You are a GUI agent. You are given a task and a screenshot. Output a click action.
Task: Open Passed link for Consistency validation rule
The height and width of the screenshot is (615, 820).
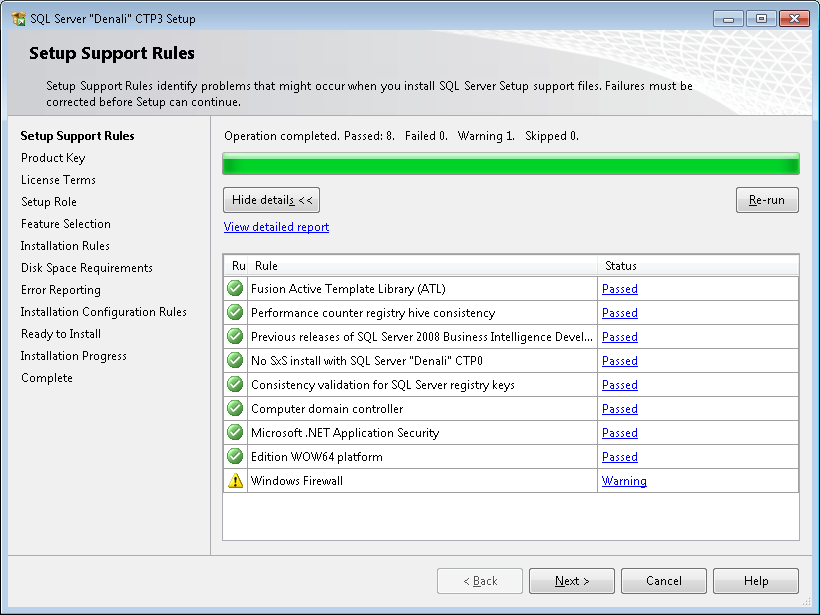[620, 385]
